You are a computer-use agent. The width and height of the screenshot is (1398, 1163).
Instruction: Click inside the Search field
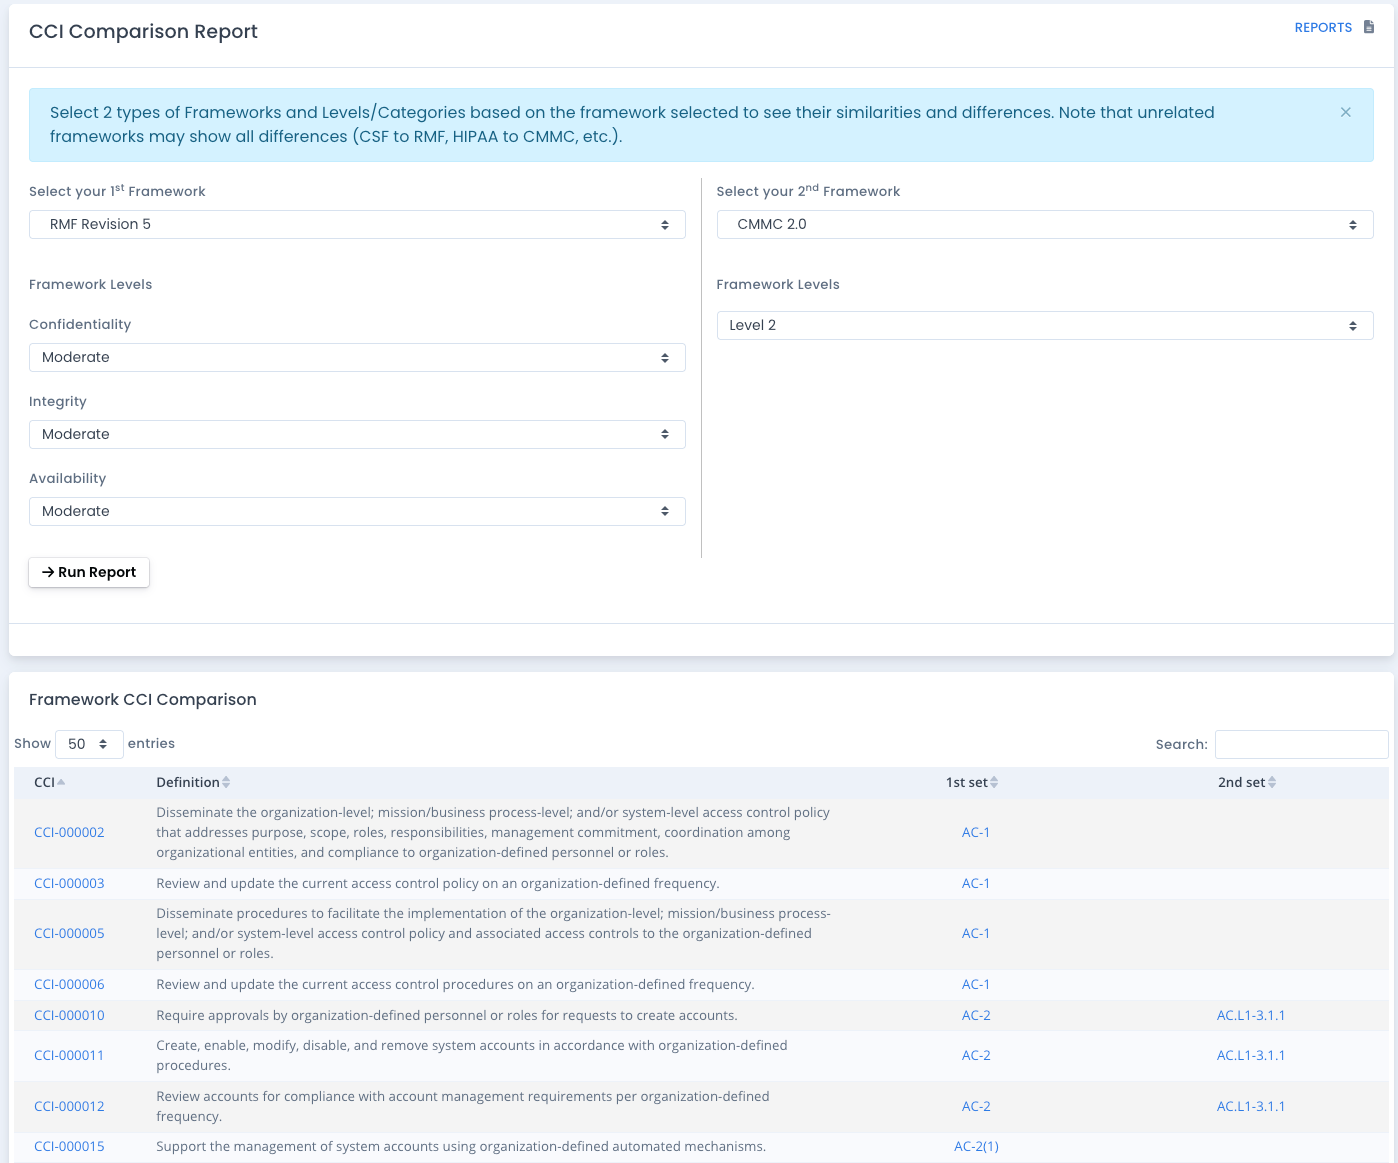click(1301, 744)
